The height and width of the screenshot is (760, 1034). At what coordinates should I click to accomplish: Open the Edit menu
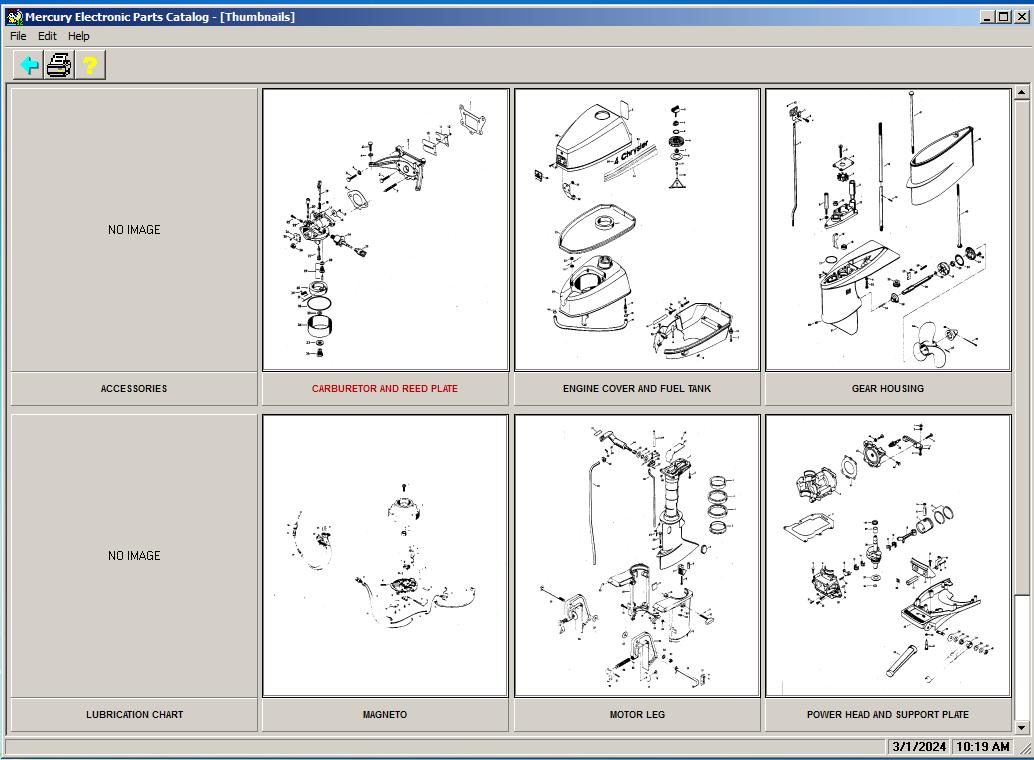(47, 36)
